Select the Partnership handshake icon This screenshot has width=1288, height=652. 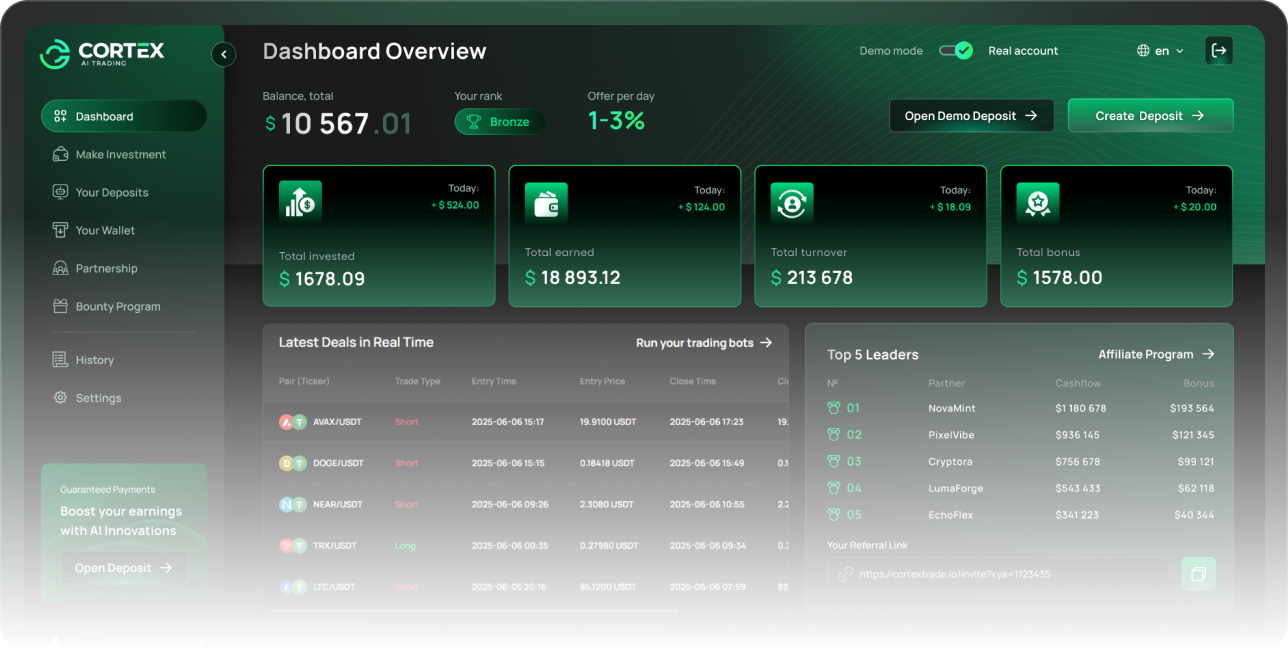pyautogui.click(x=60, y=268)
